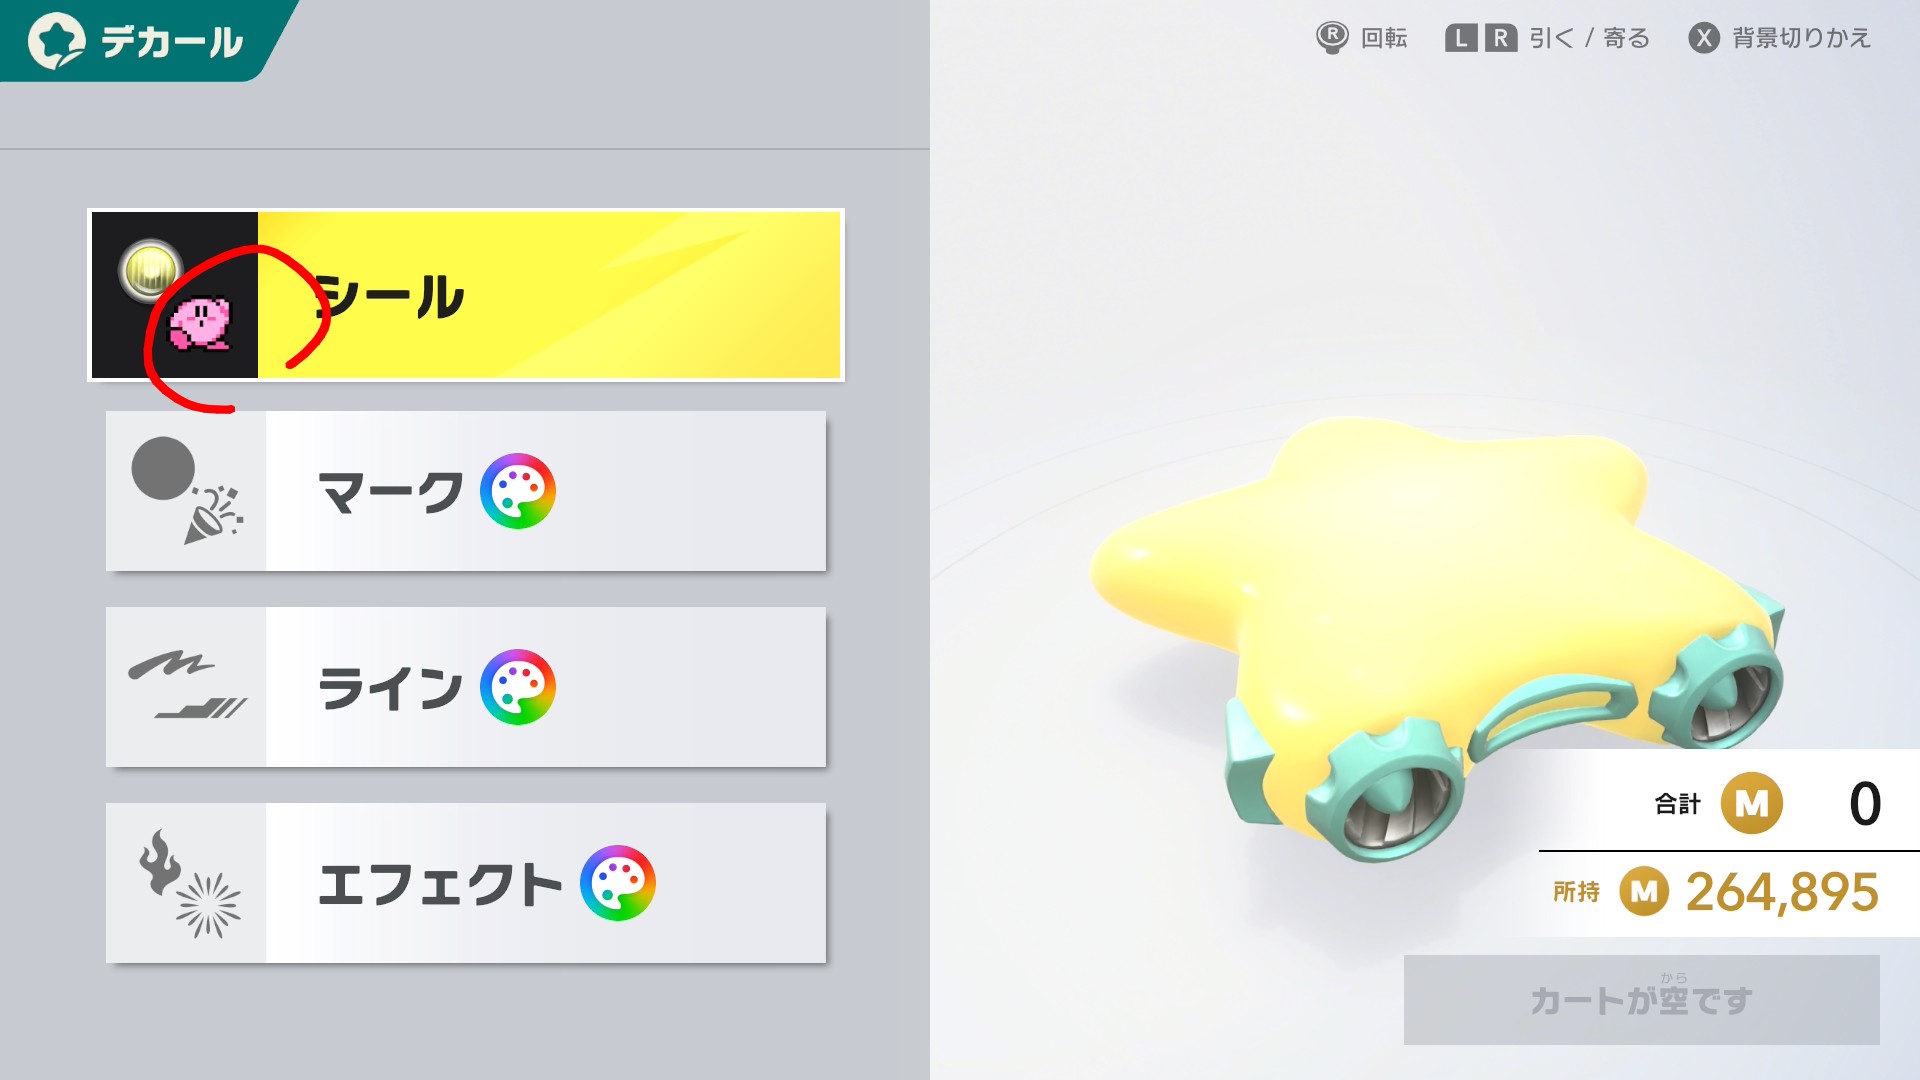Open the ライン menu item
The image size is (1920, 1080).
pyautogui.click(x=466, y=687)
